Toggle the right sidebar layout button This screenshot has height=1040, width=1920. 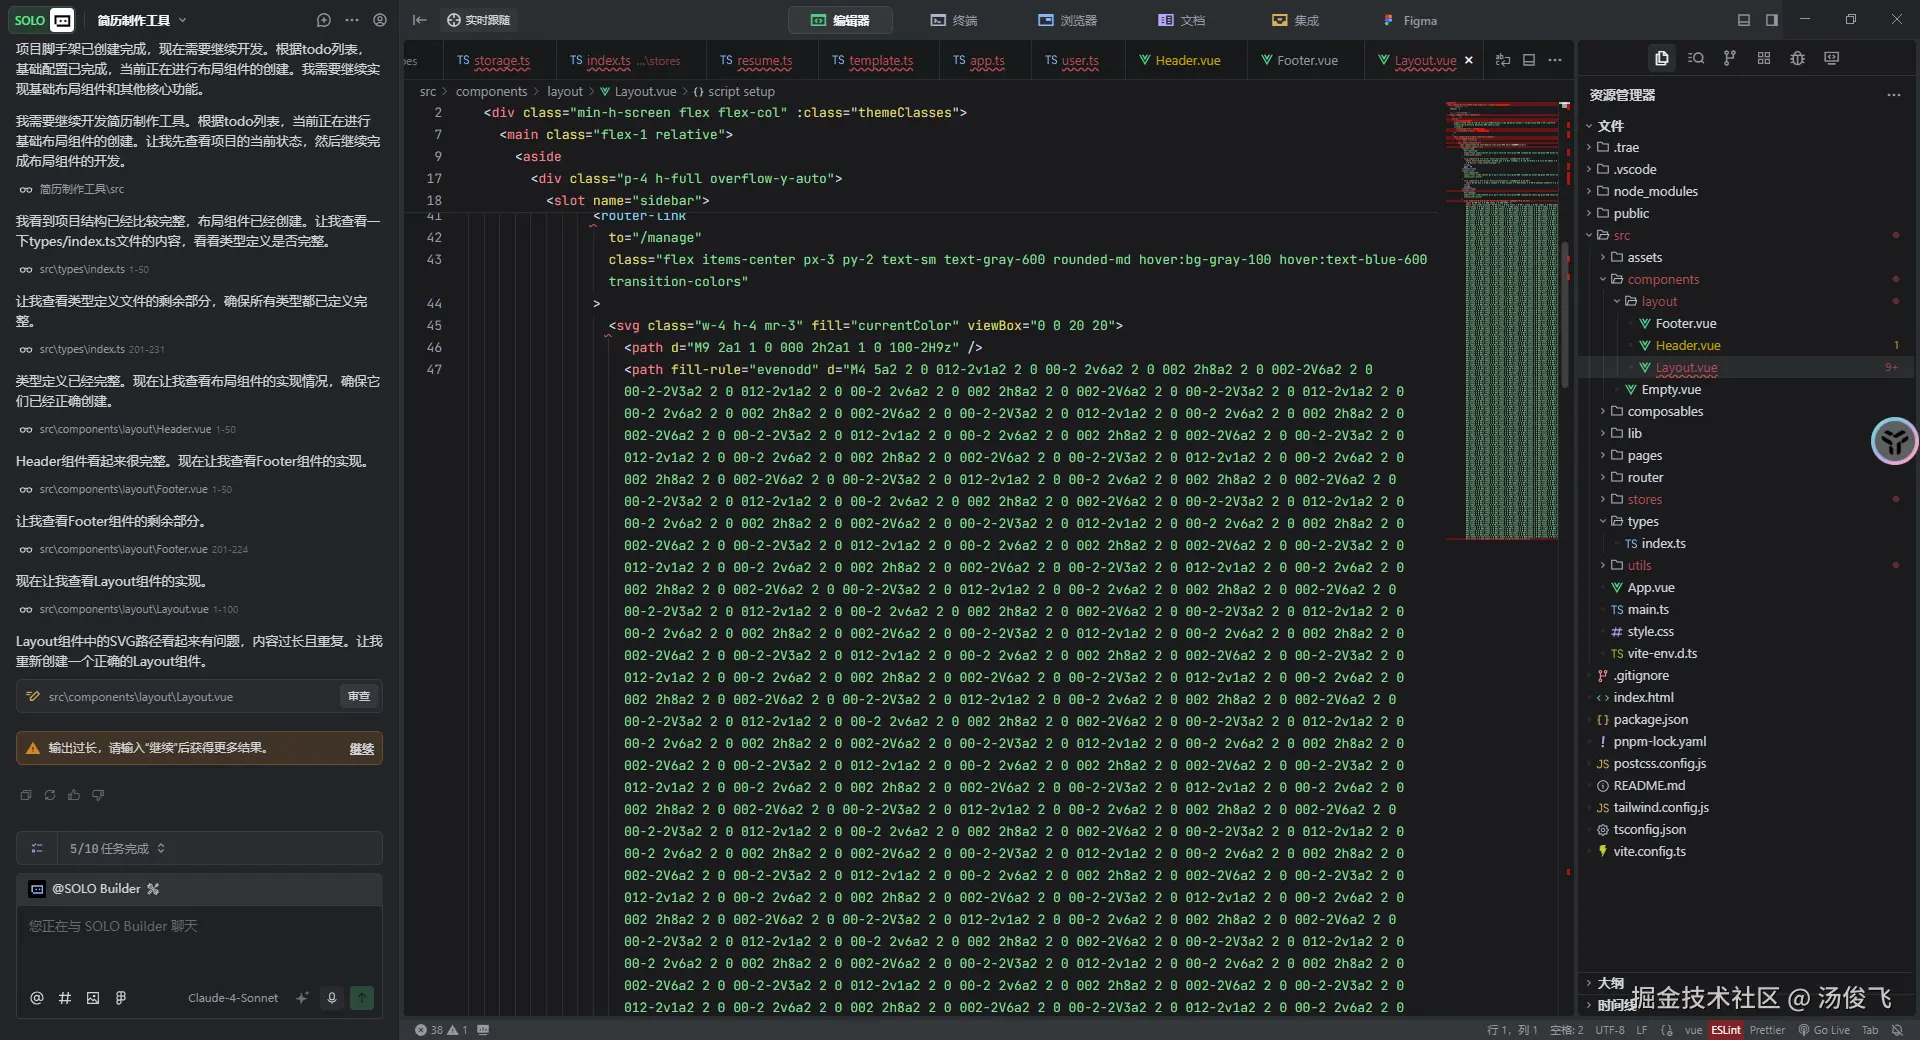pos(1771,20)
